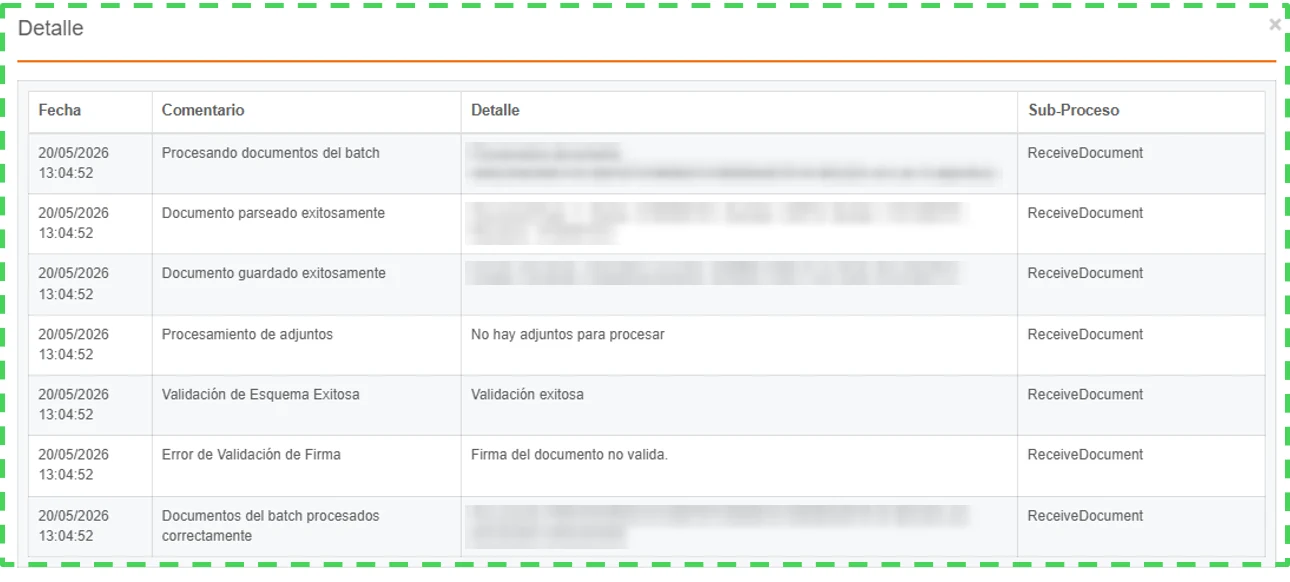
Task: Select 'Documentos del batch procesados correctamente' comment
Action: (x=271, y=526)
